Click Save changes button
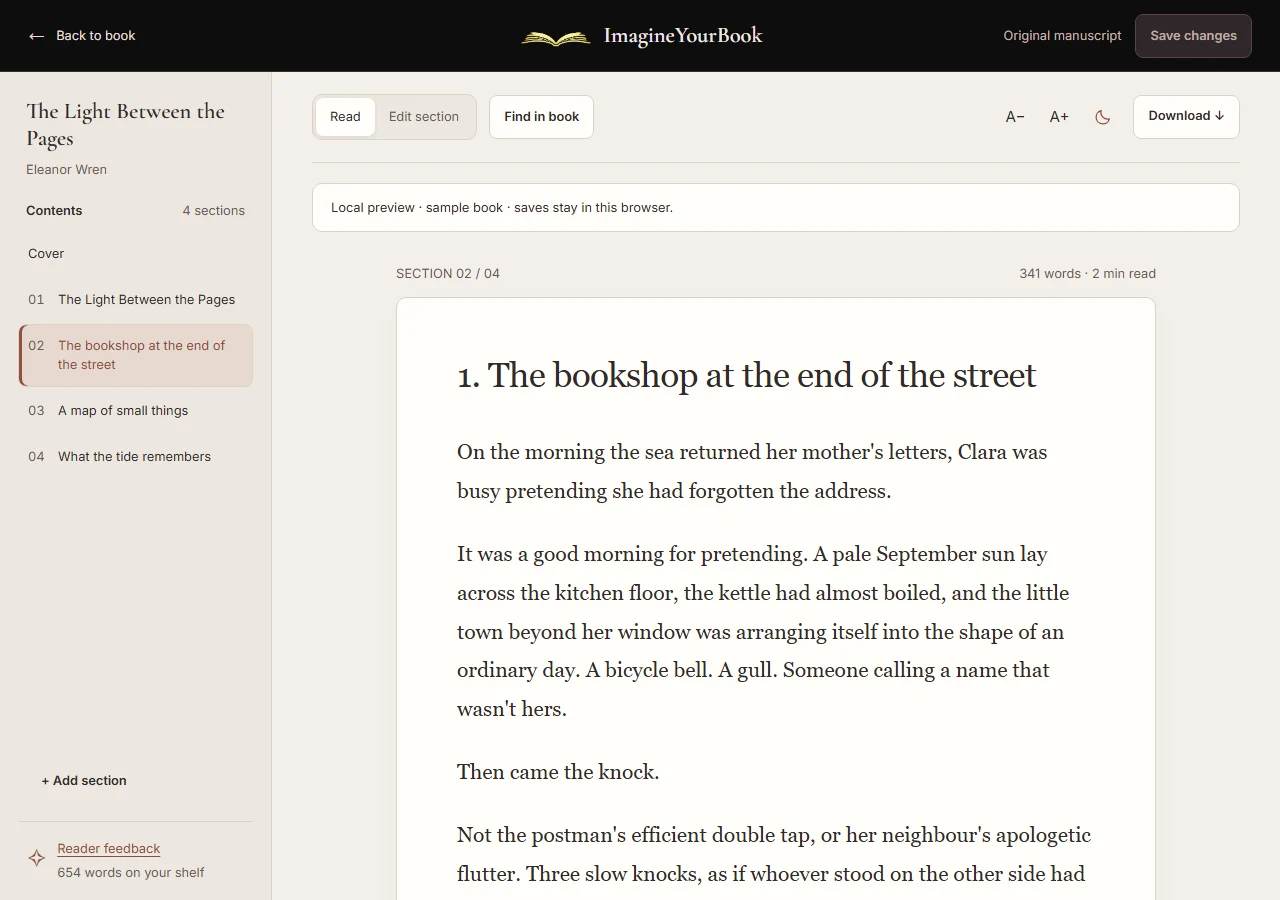1280x900 pixels. [x=1193, y=36]
